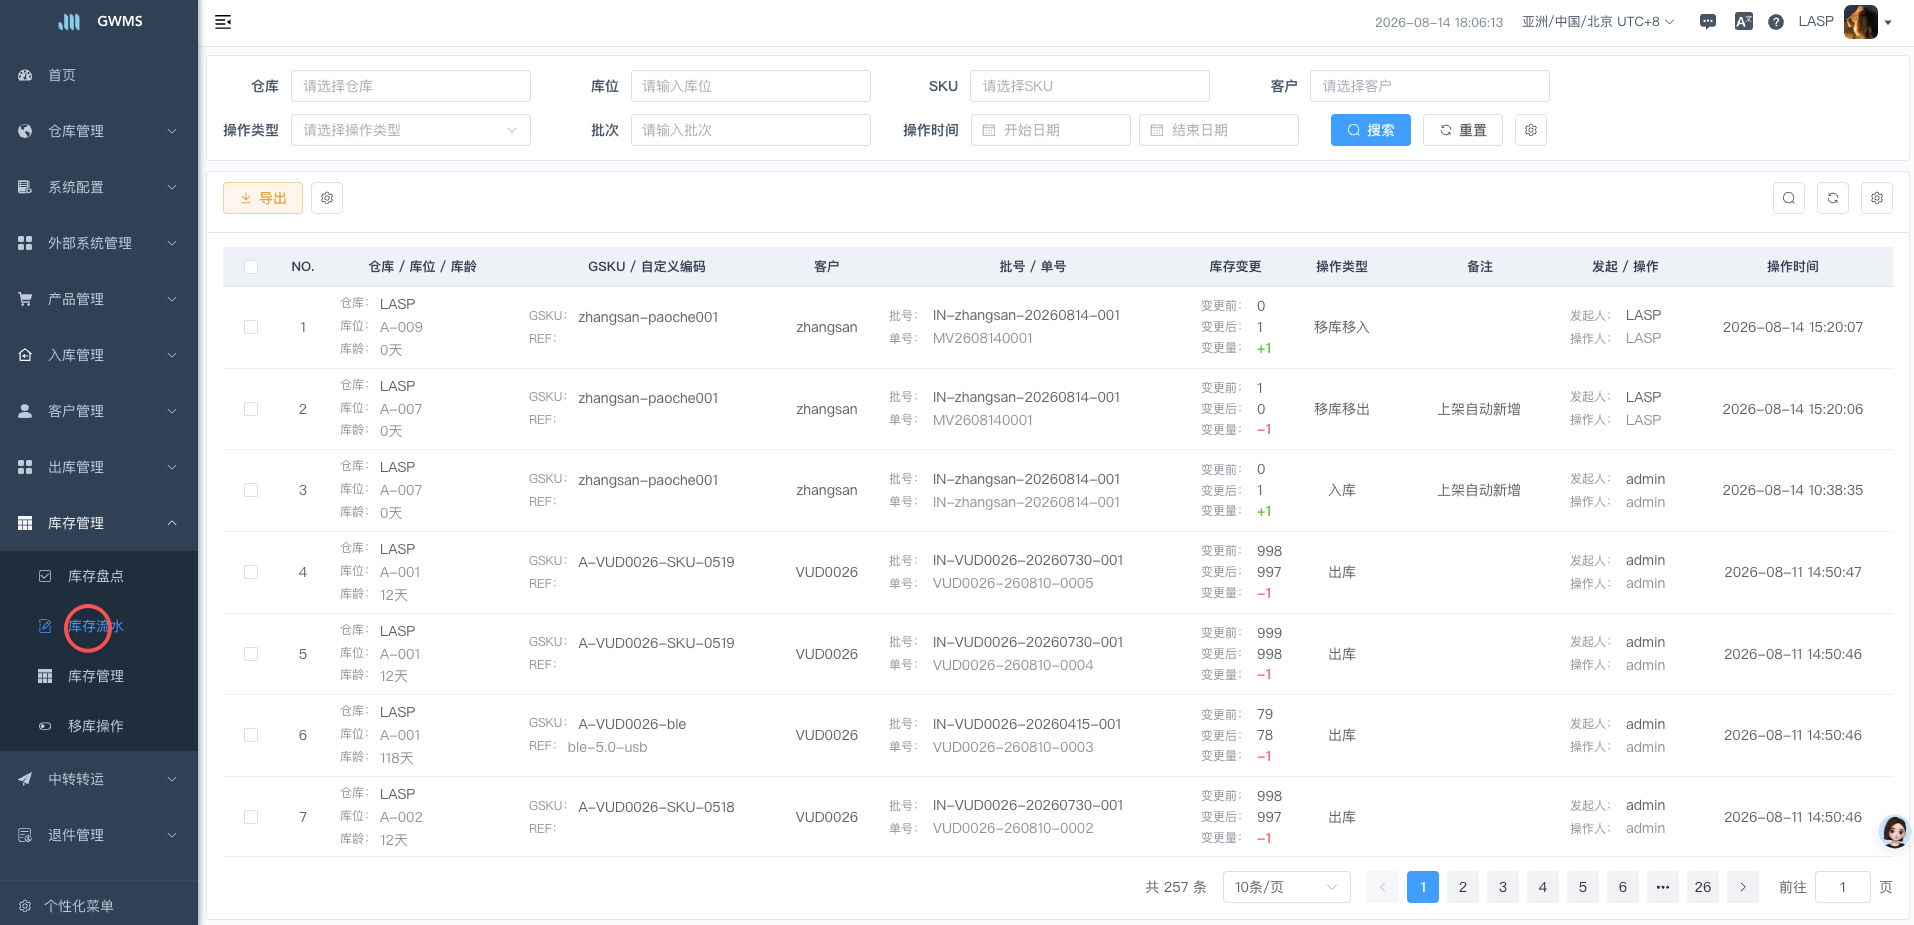
Task: Select checkbox for row 4
Action: coord(251,572)
